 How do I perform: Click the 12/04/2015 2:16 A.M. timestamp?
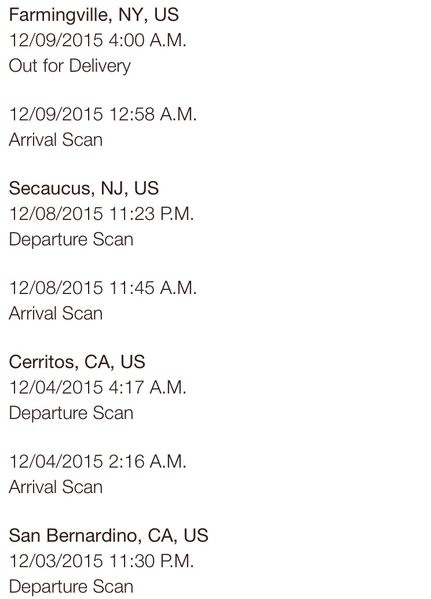(x=97, y=461)
